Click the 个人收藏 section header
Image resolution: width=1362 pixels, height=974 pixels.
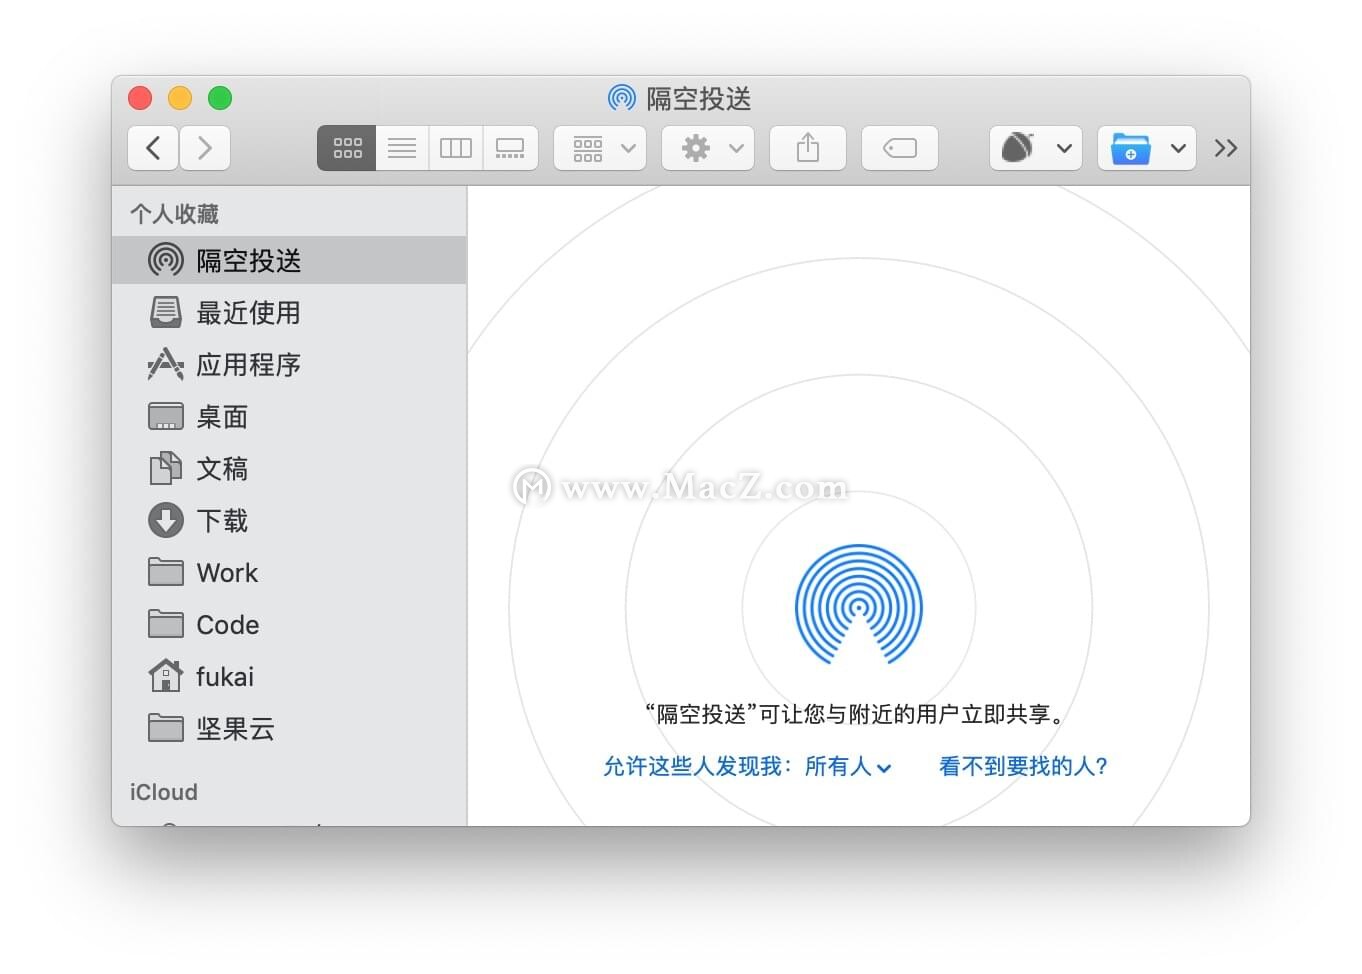[174, 213]
